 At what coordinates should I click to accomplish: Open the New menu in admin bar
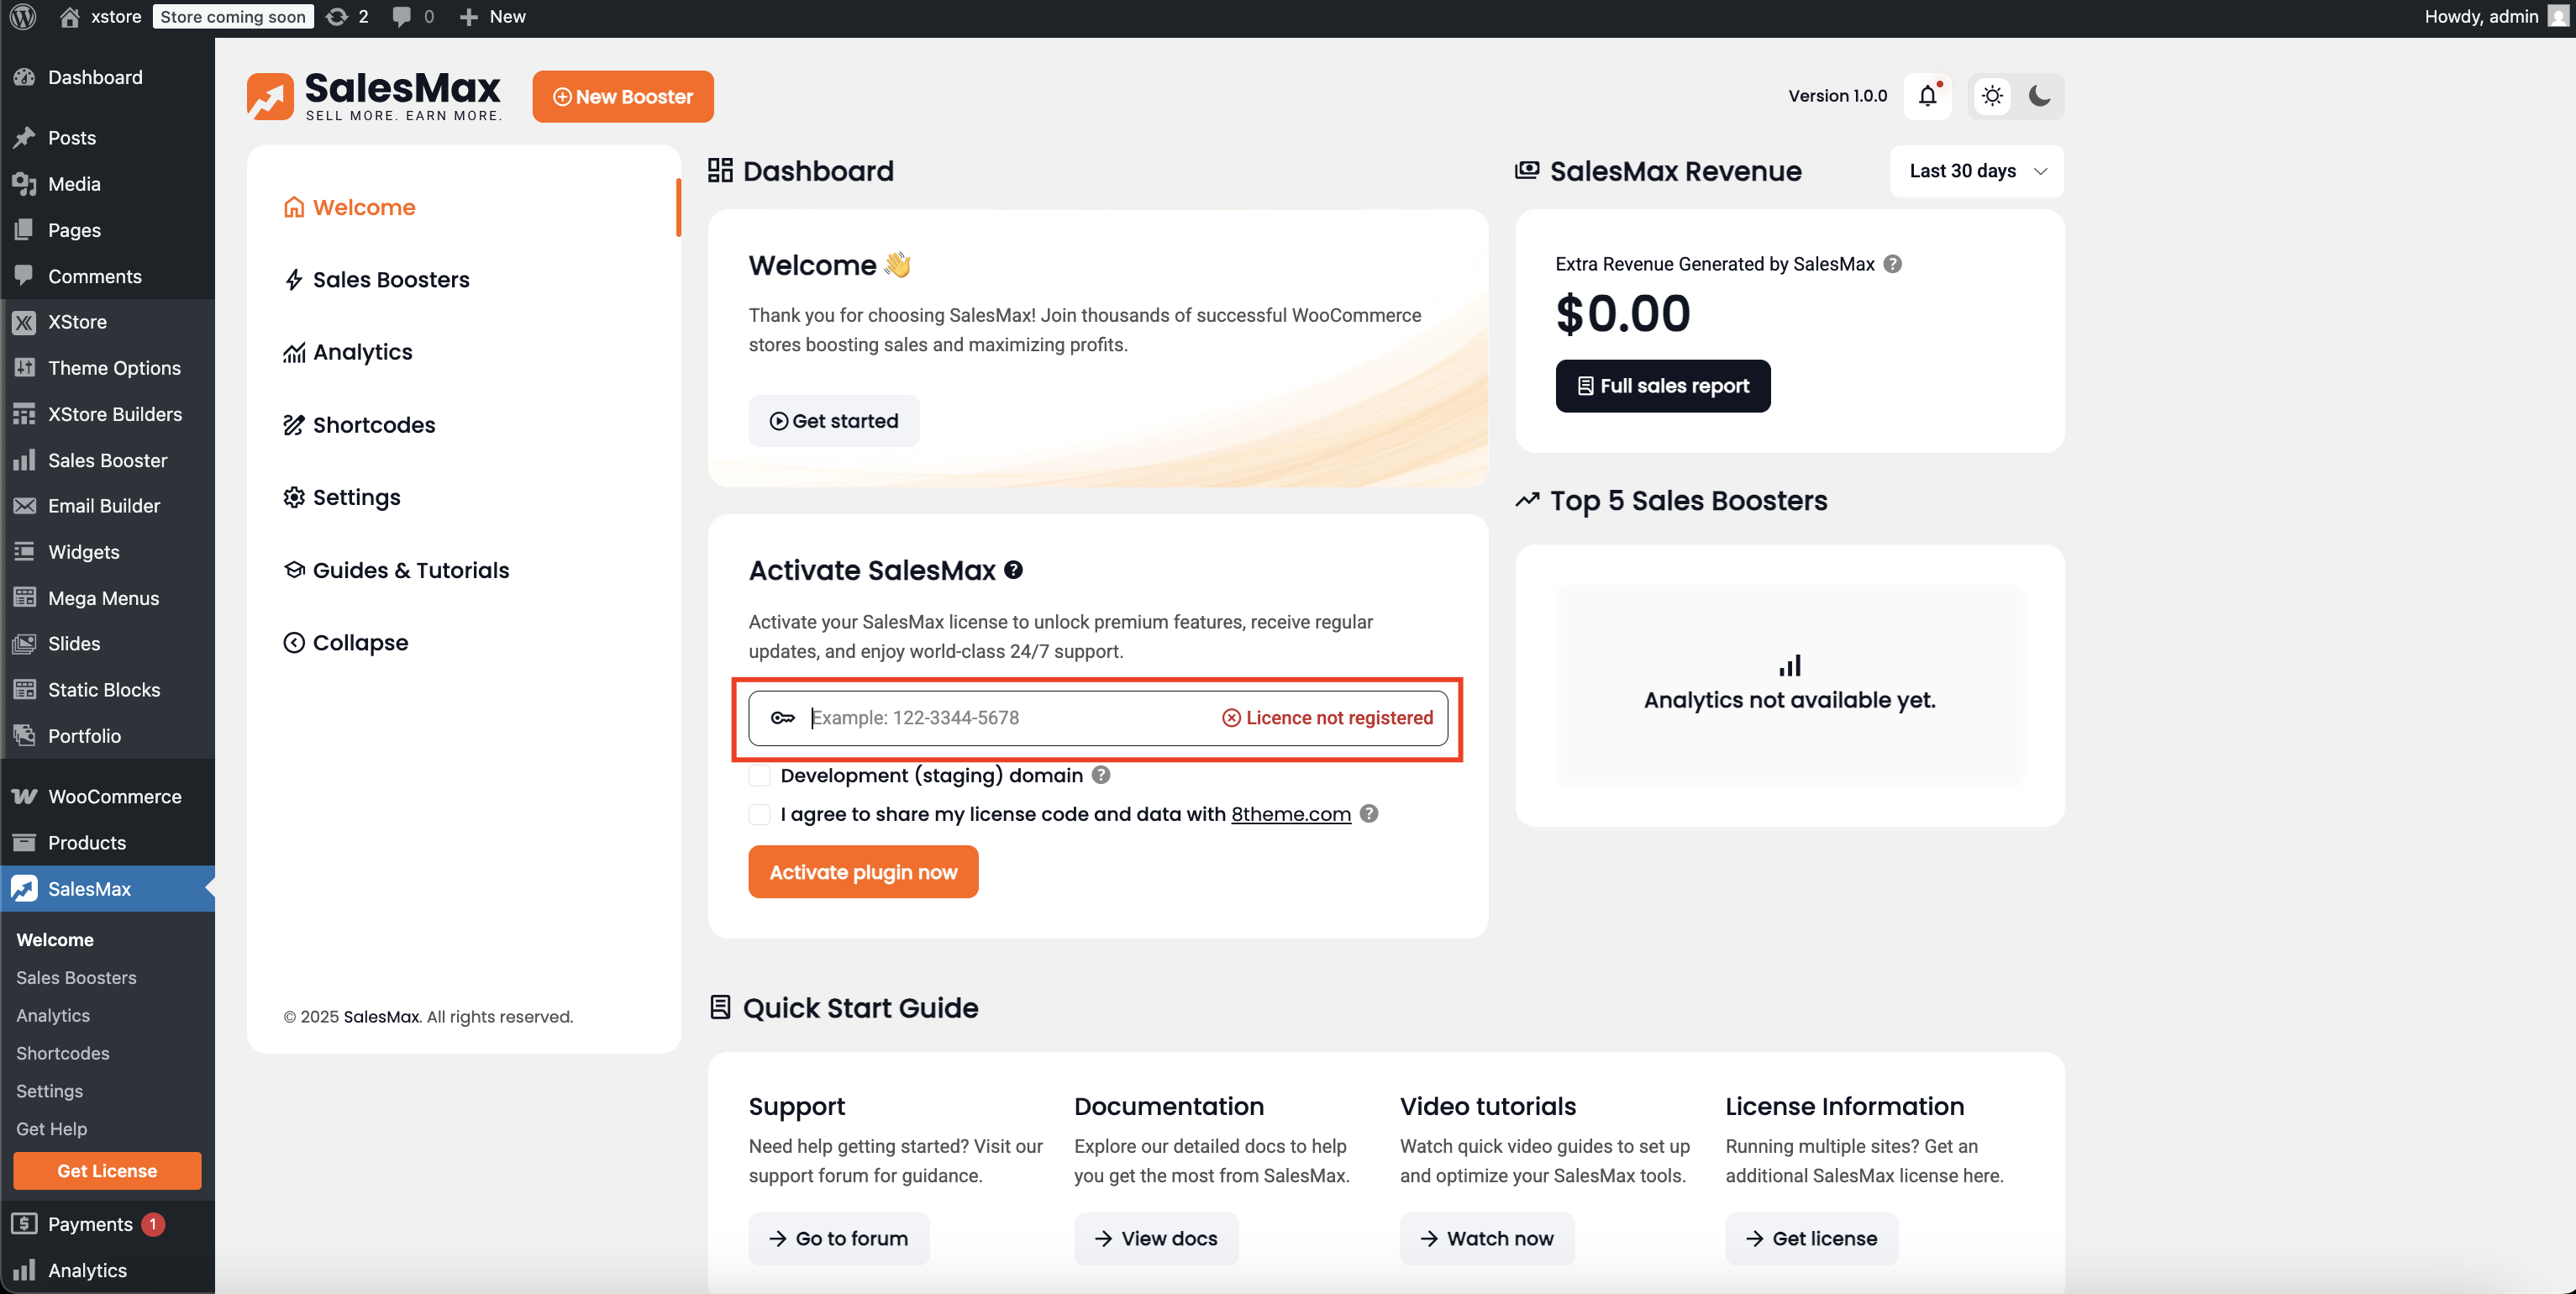pos(493,16)
